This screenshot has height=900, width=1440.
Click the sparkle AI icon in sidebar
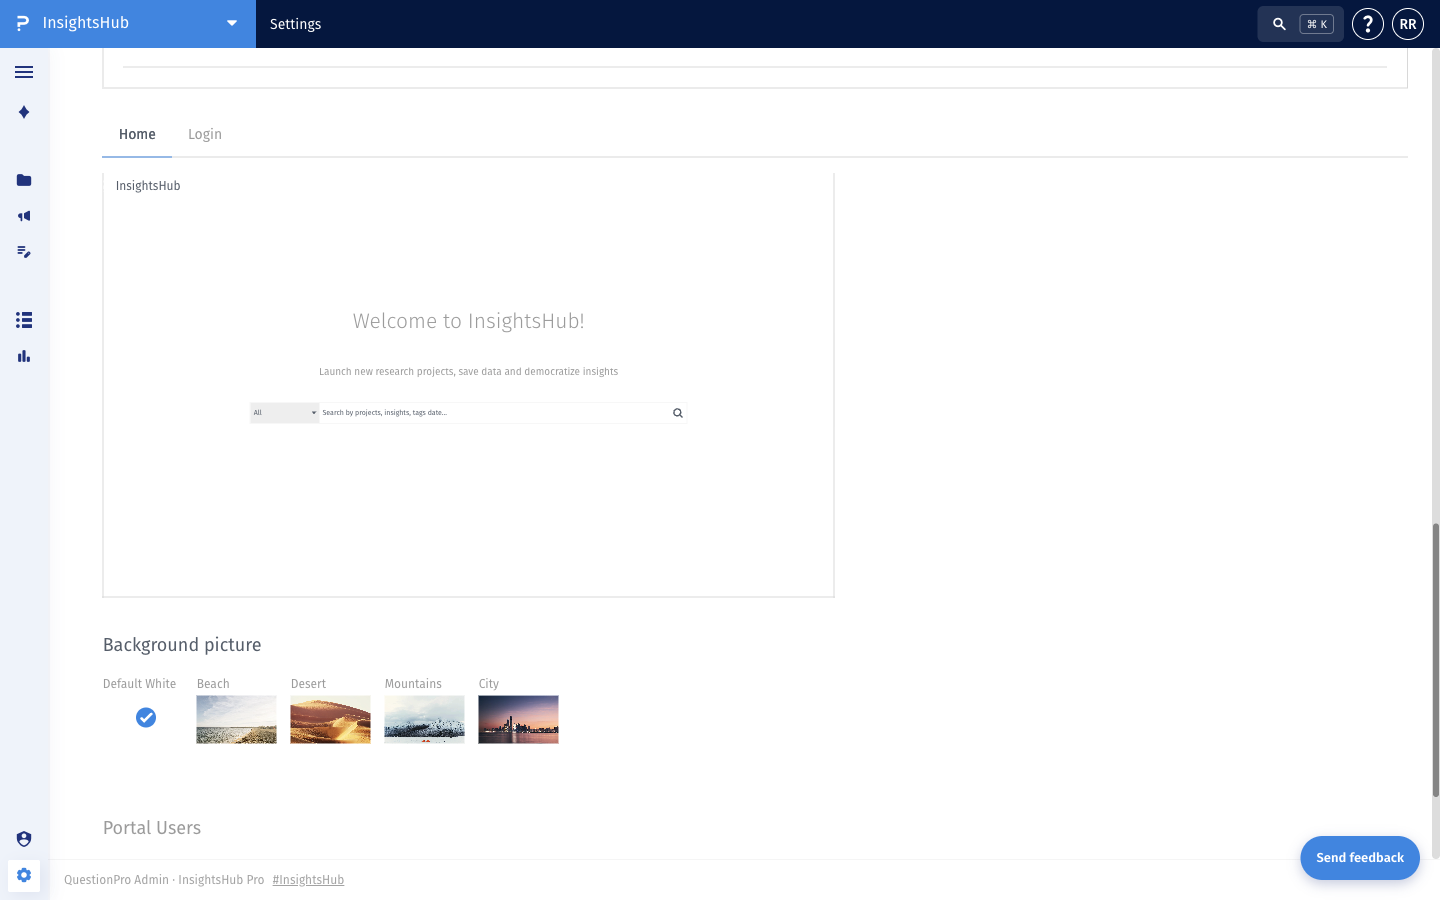point(24,112)
